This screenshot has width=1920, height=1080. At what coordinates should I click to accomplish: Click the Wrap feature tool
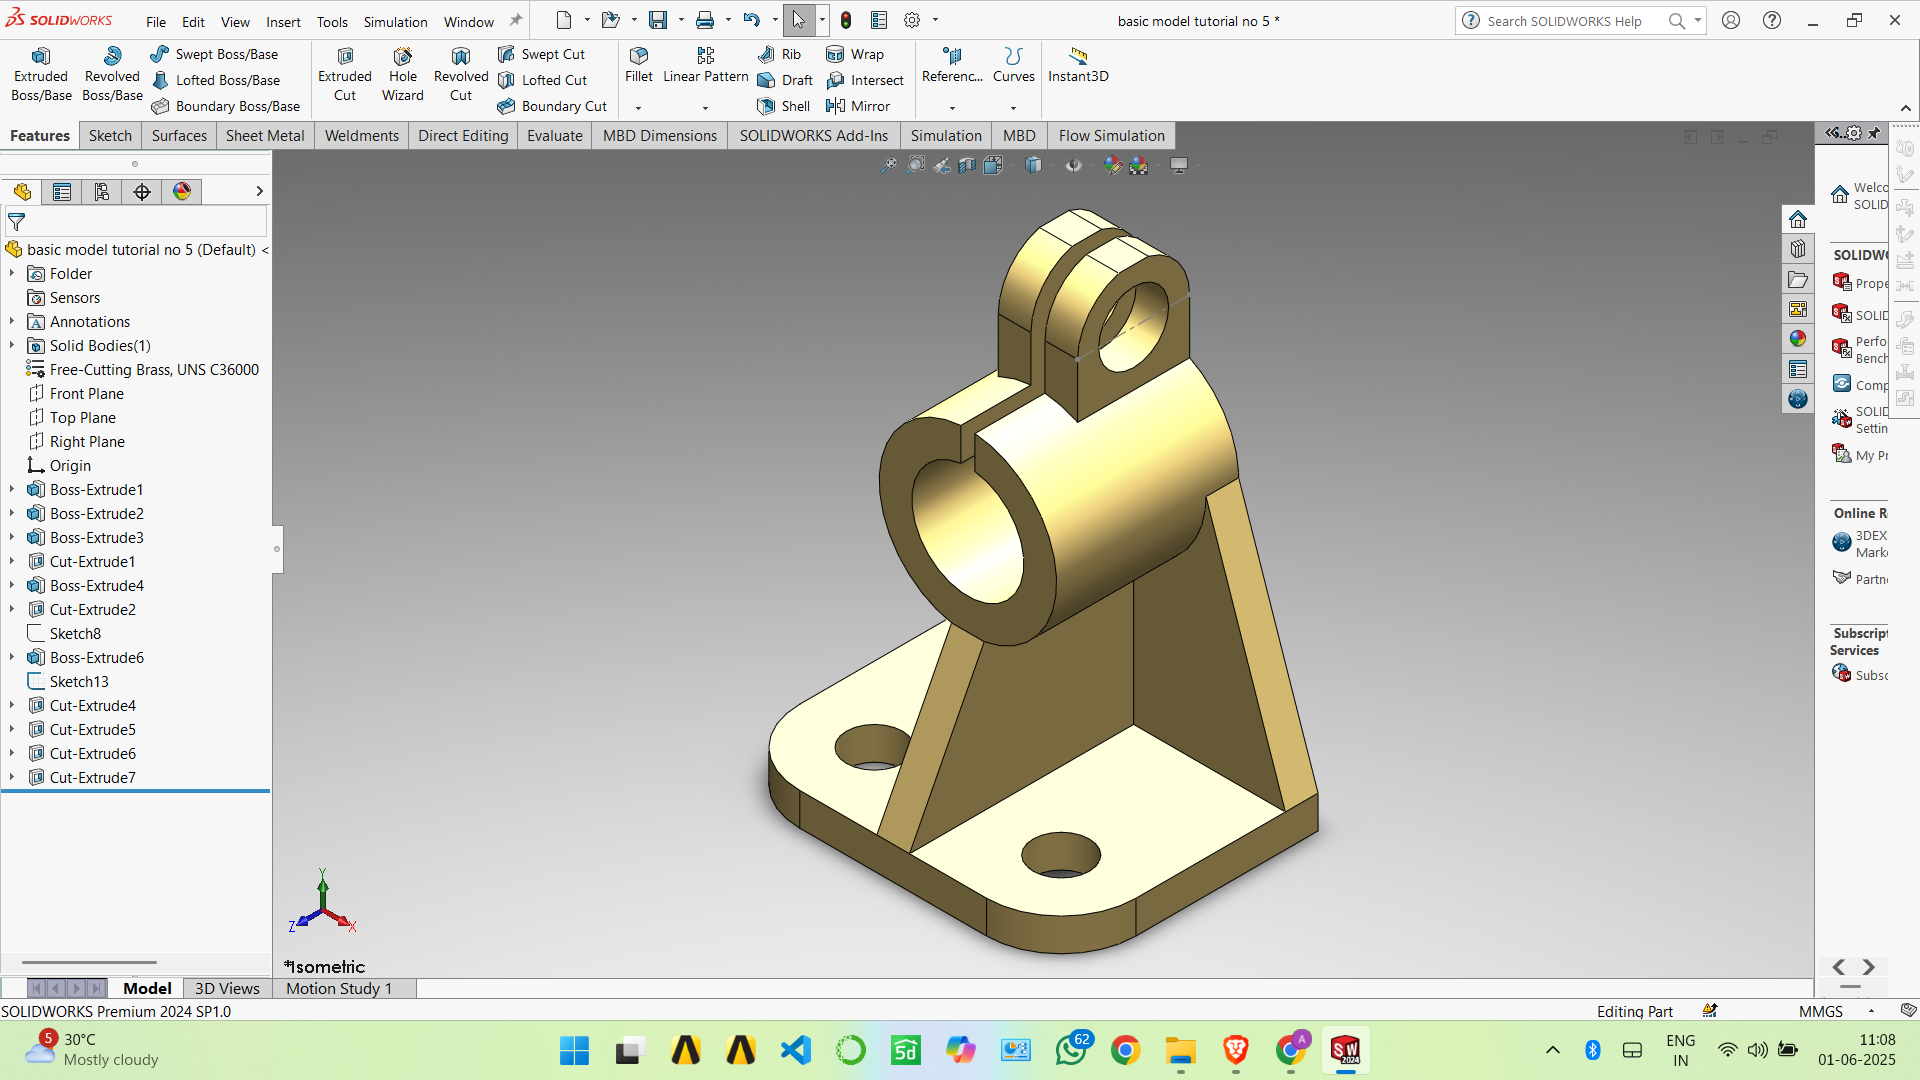[x=856, y=54]
